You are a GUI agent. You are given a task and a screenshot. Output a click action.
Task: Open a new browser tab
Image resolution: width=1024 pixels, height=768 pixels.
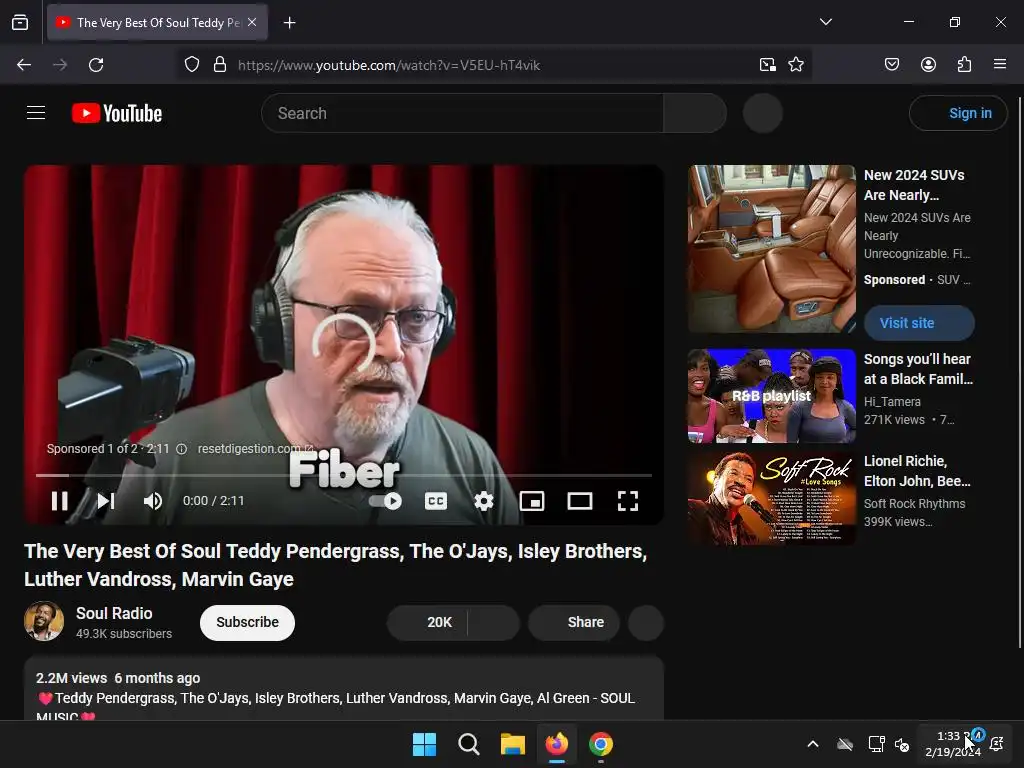pos(289,23)
